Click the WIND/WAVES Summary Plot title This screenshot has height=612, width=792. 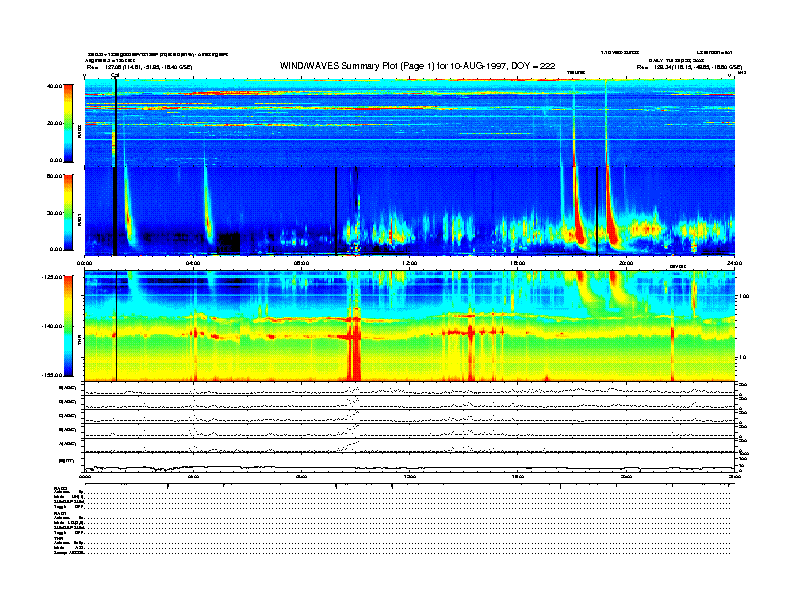point(417,66)
